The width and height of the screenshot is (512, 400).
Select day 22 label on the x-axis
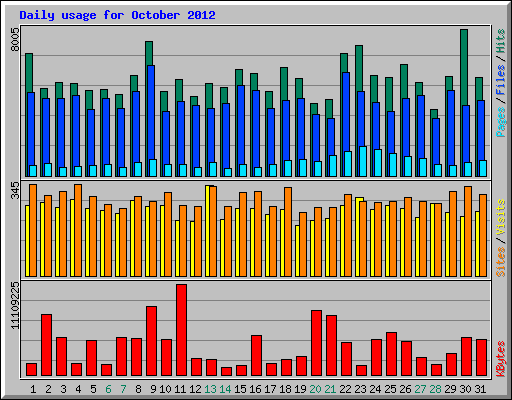coord(345,389)
